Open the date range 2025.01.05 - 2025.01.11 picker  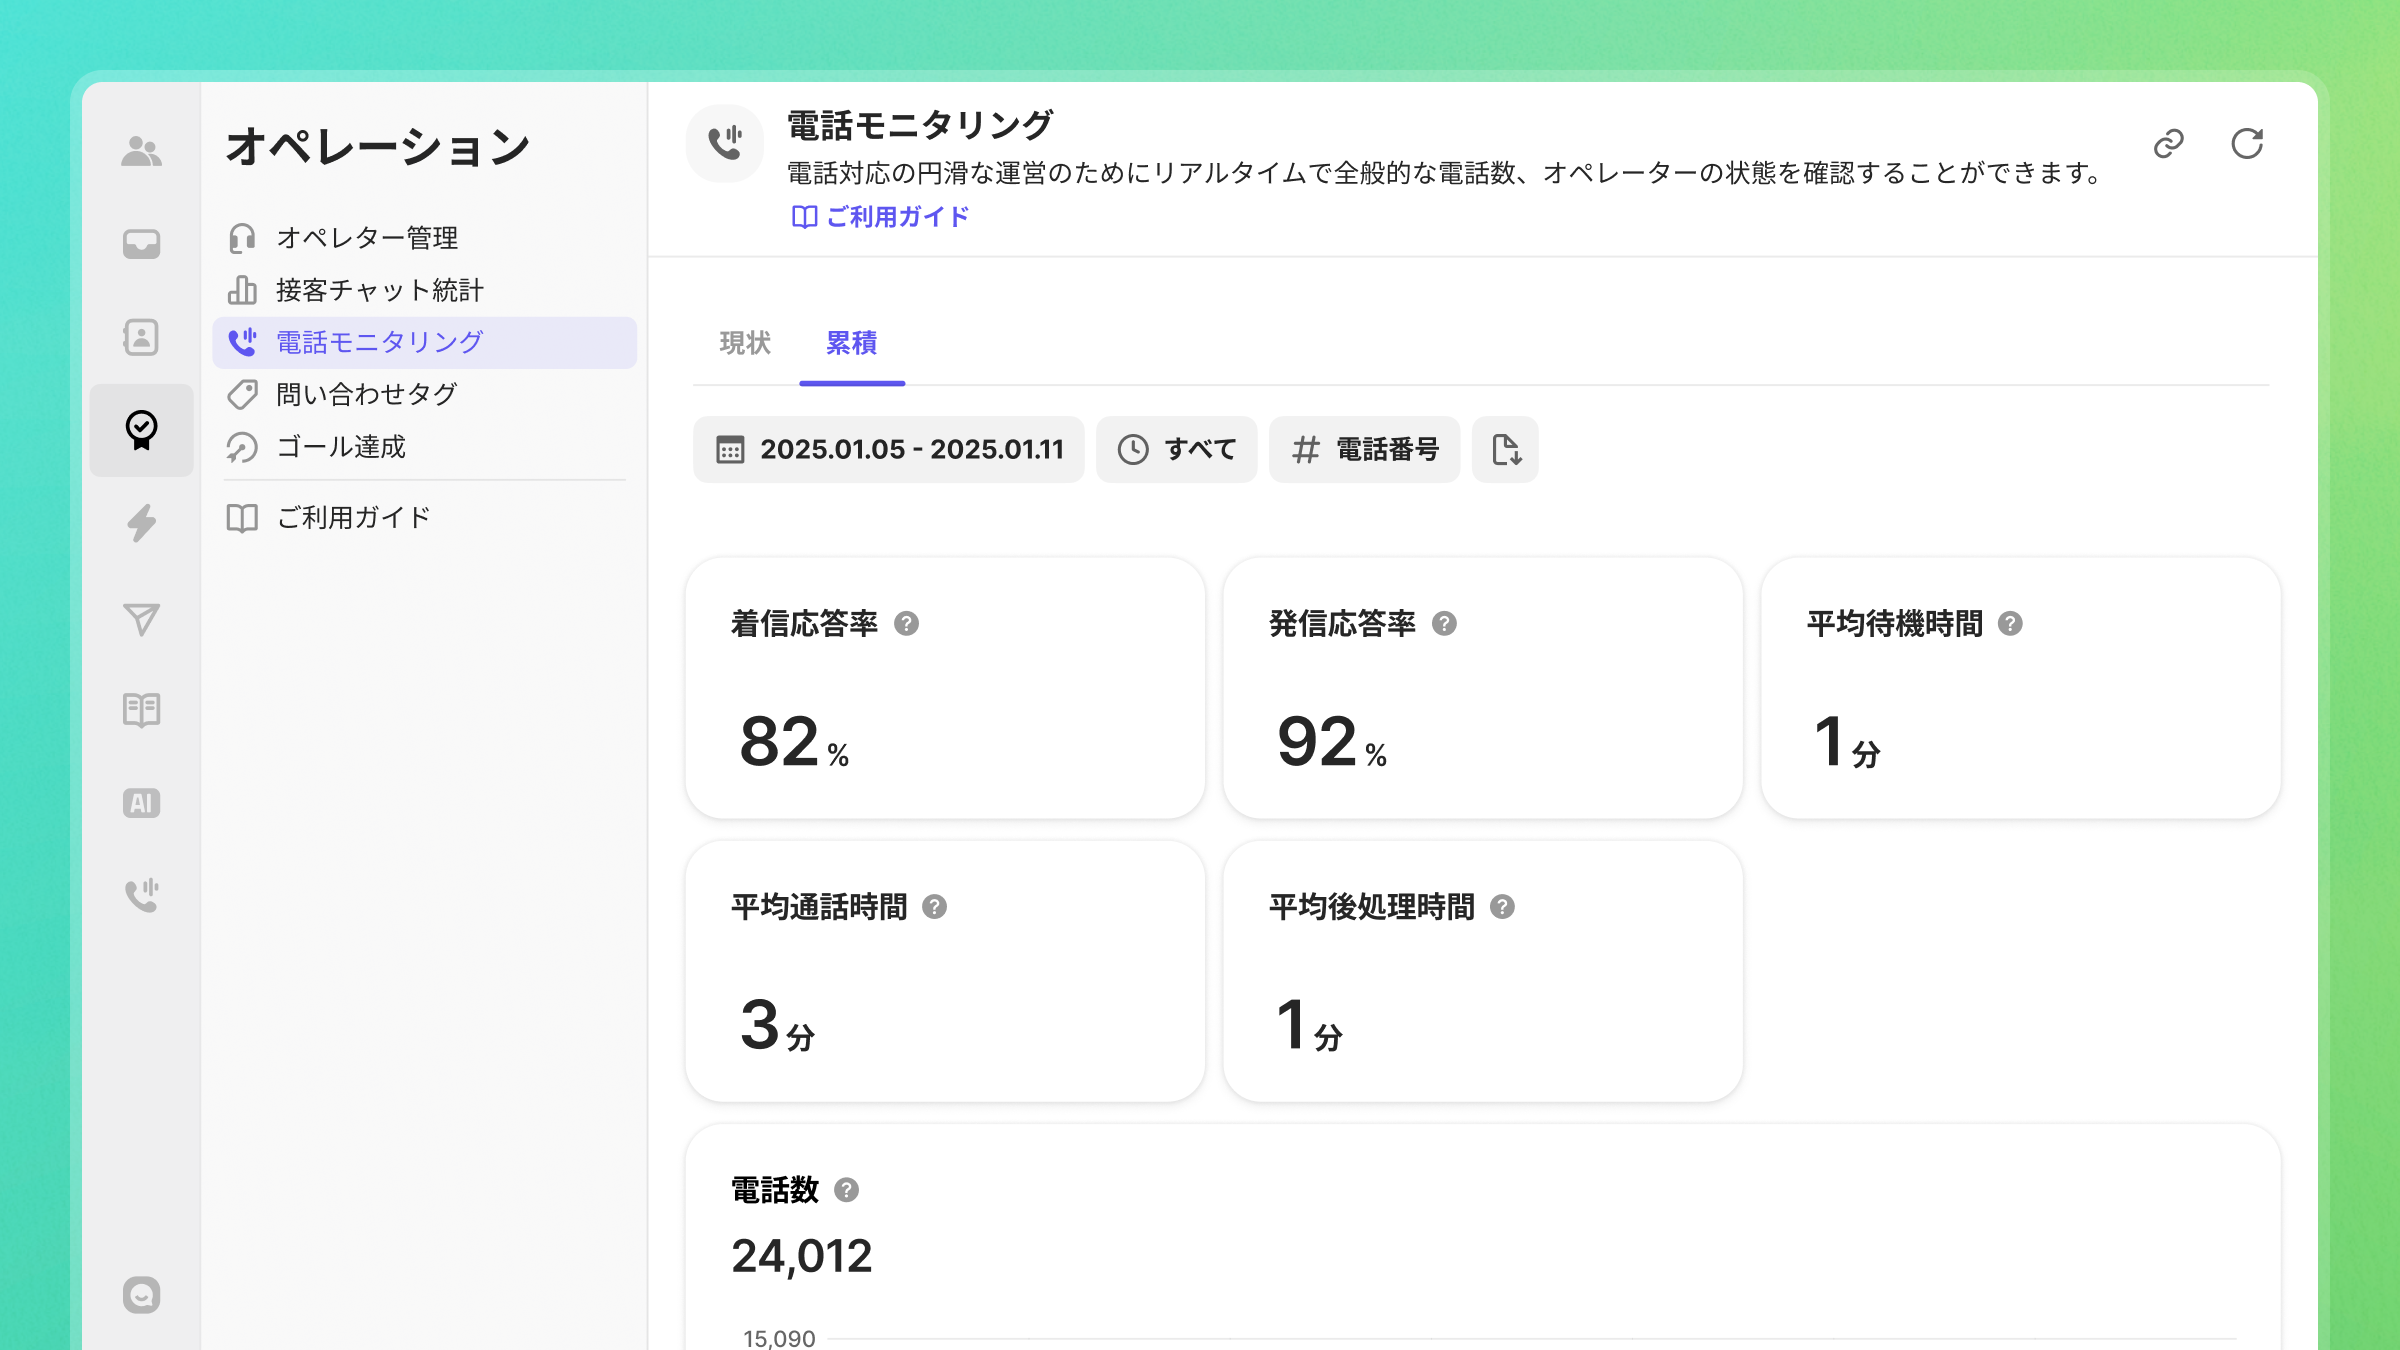889,450
